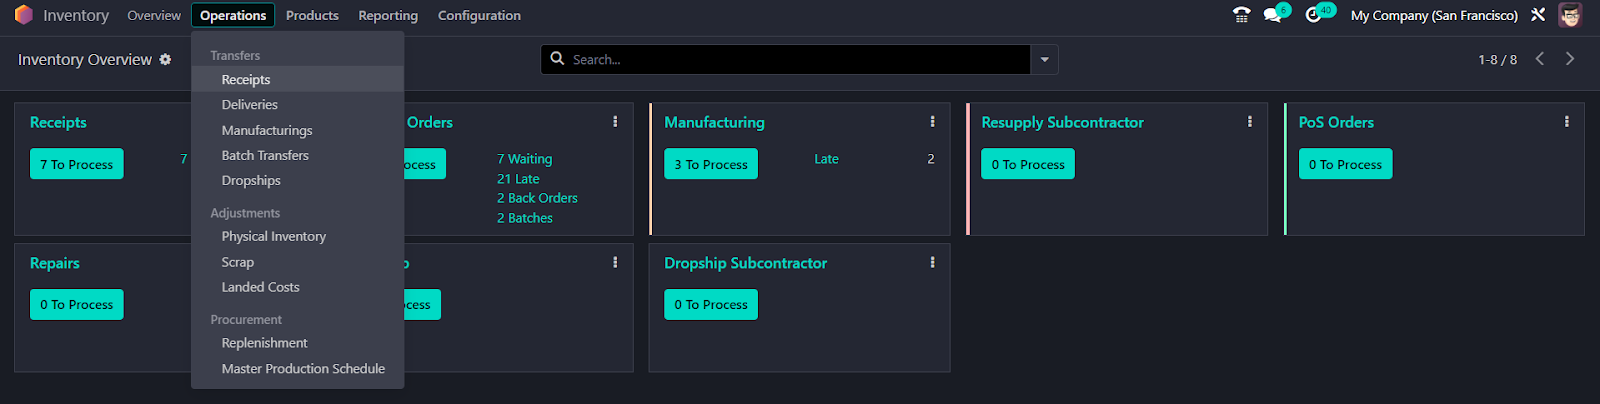Open the 7 Waiting link
This screenshot has height=404, width=1600.
coord(524,159)
